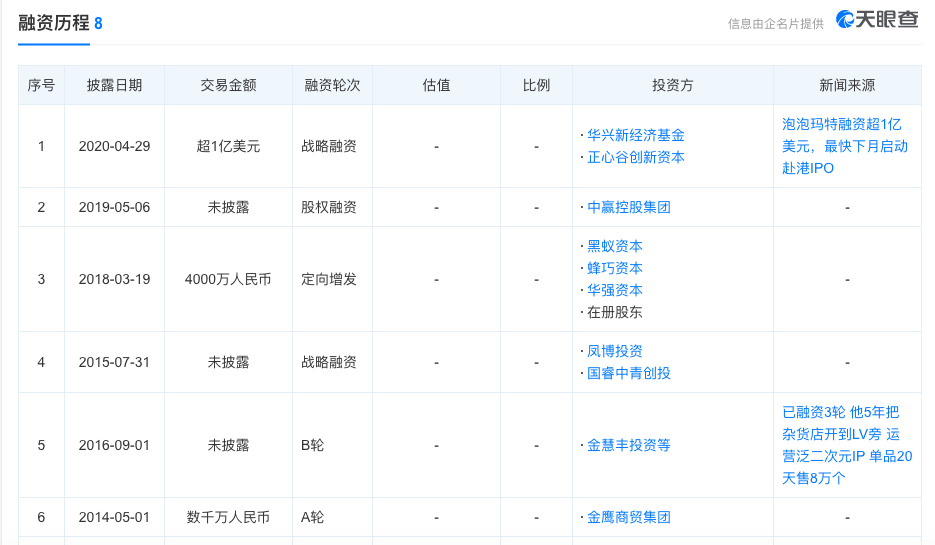Open 金鹰商贸集团 investor link

(629, 518)
